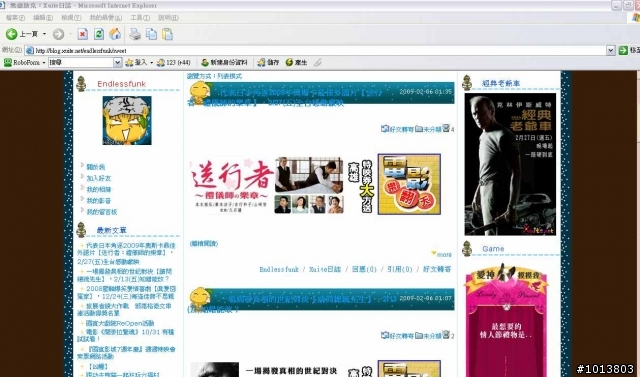
Task: Click Xuite日誌 link in the first post footer
Action: 324,269
